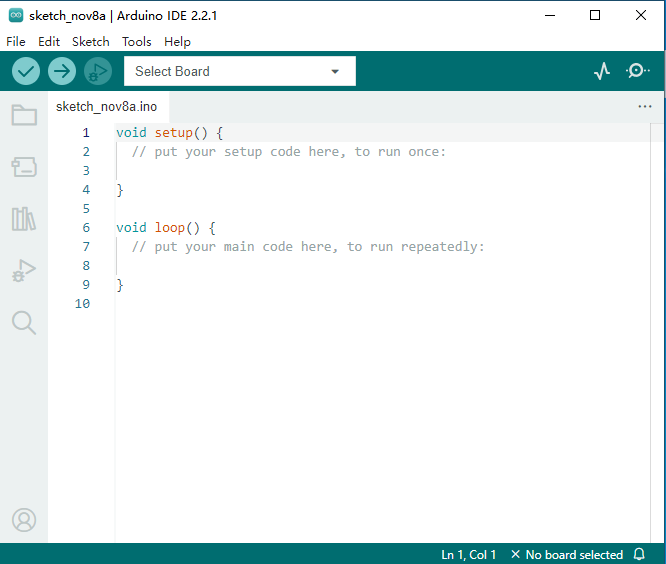Image resolution: width=666 pixels, height=564 pixels.
Task: Click the Arduino logo in the title bar
Action: pos(16,15)
